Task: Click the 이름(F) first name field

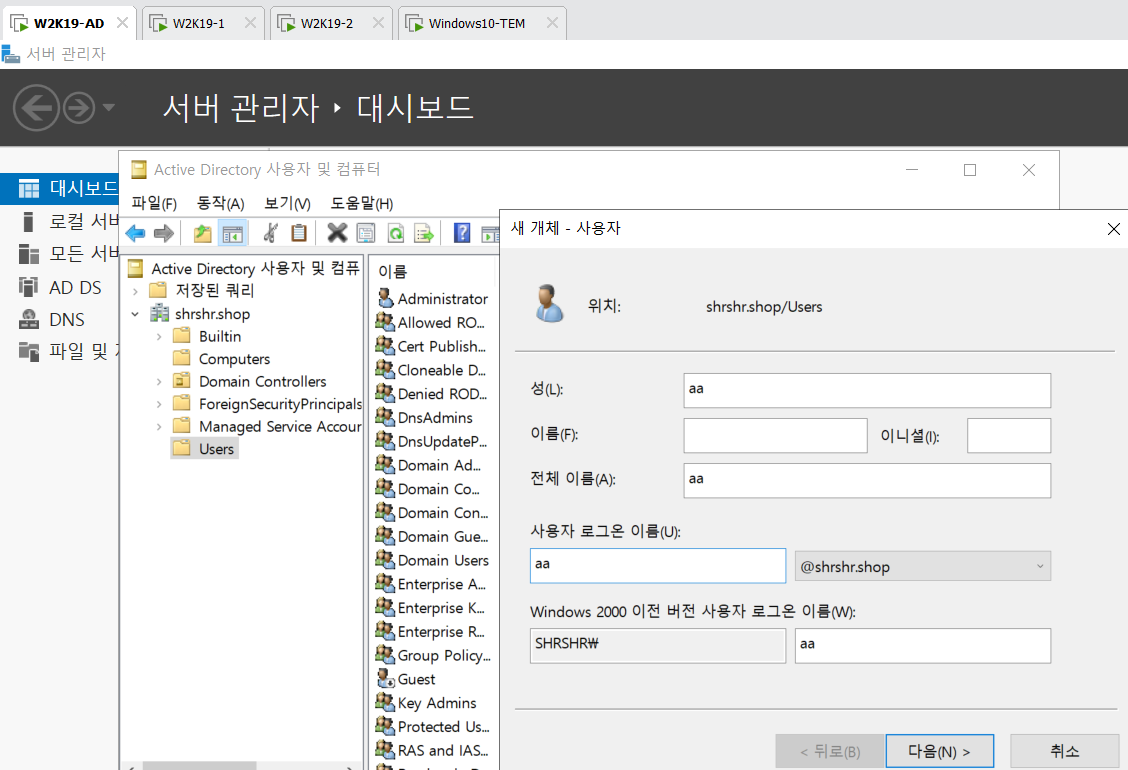Action: 776,435
